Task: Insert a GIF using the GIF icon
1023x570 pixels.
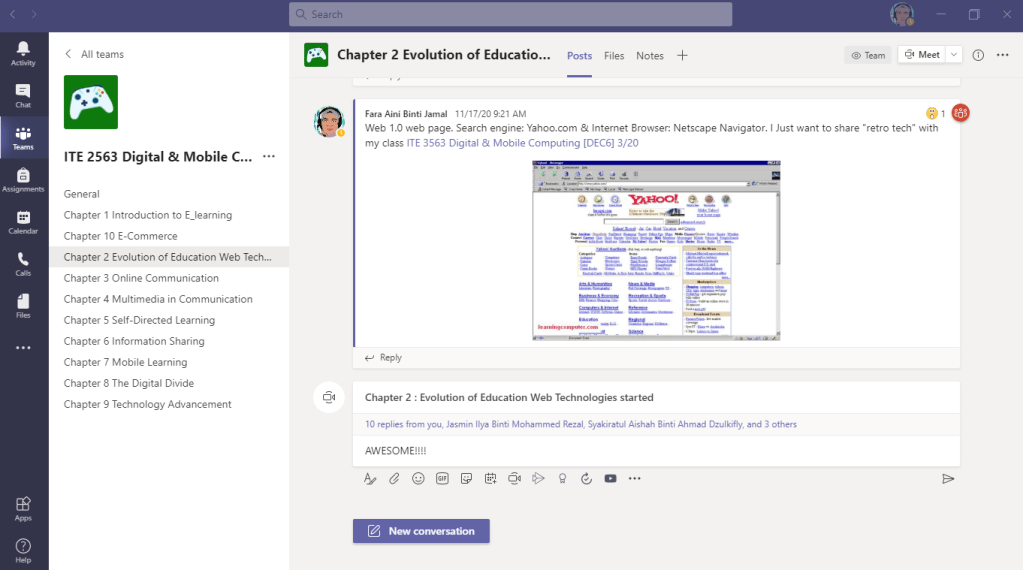Action: pyautogui.click(x=442, y=479)
